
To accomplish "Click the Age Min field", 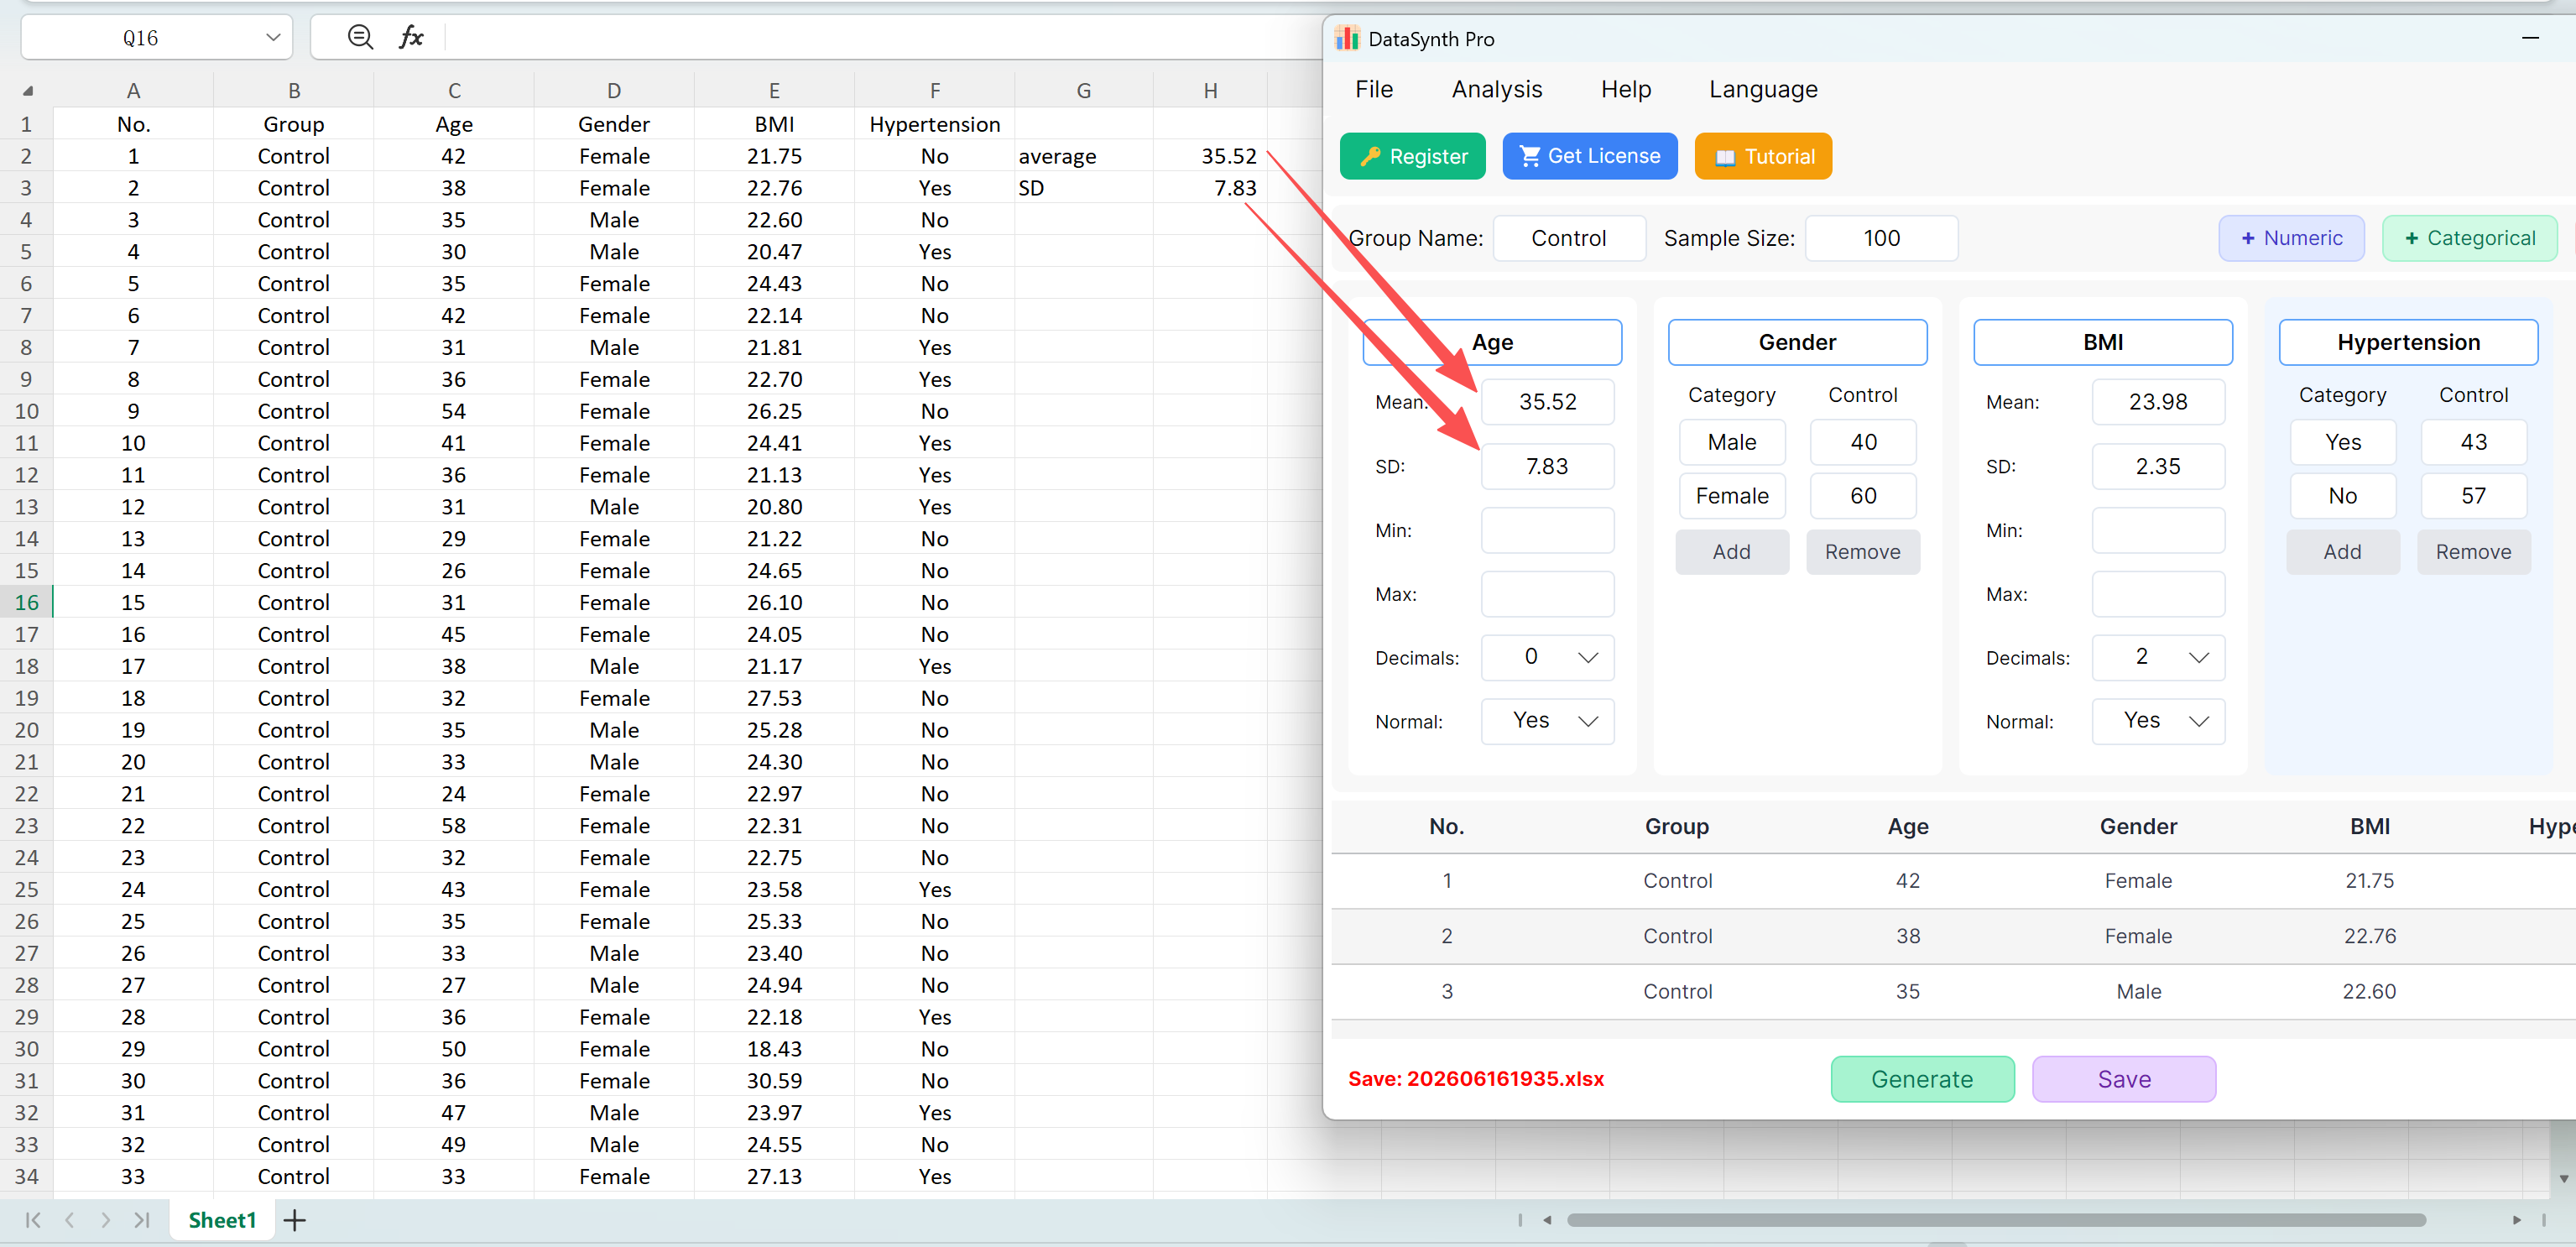I will point(1547,530).
